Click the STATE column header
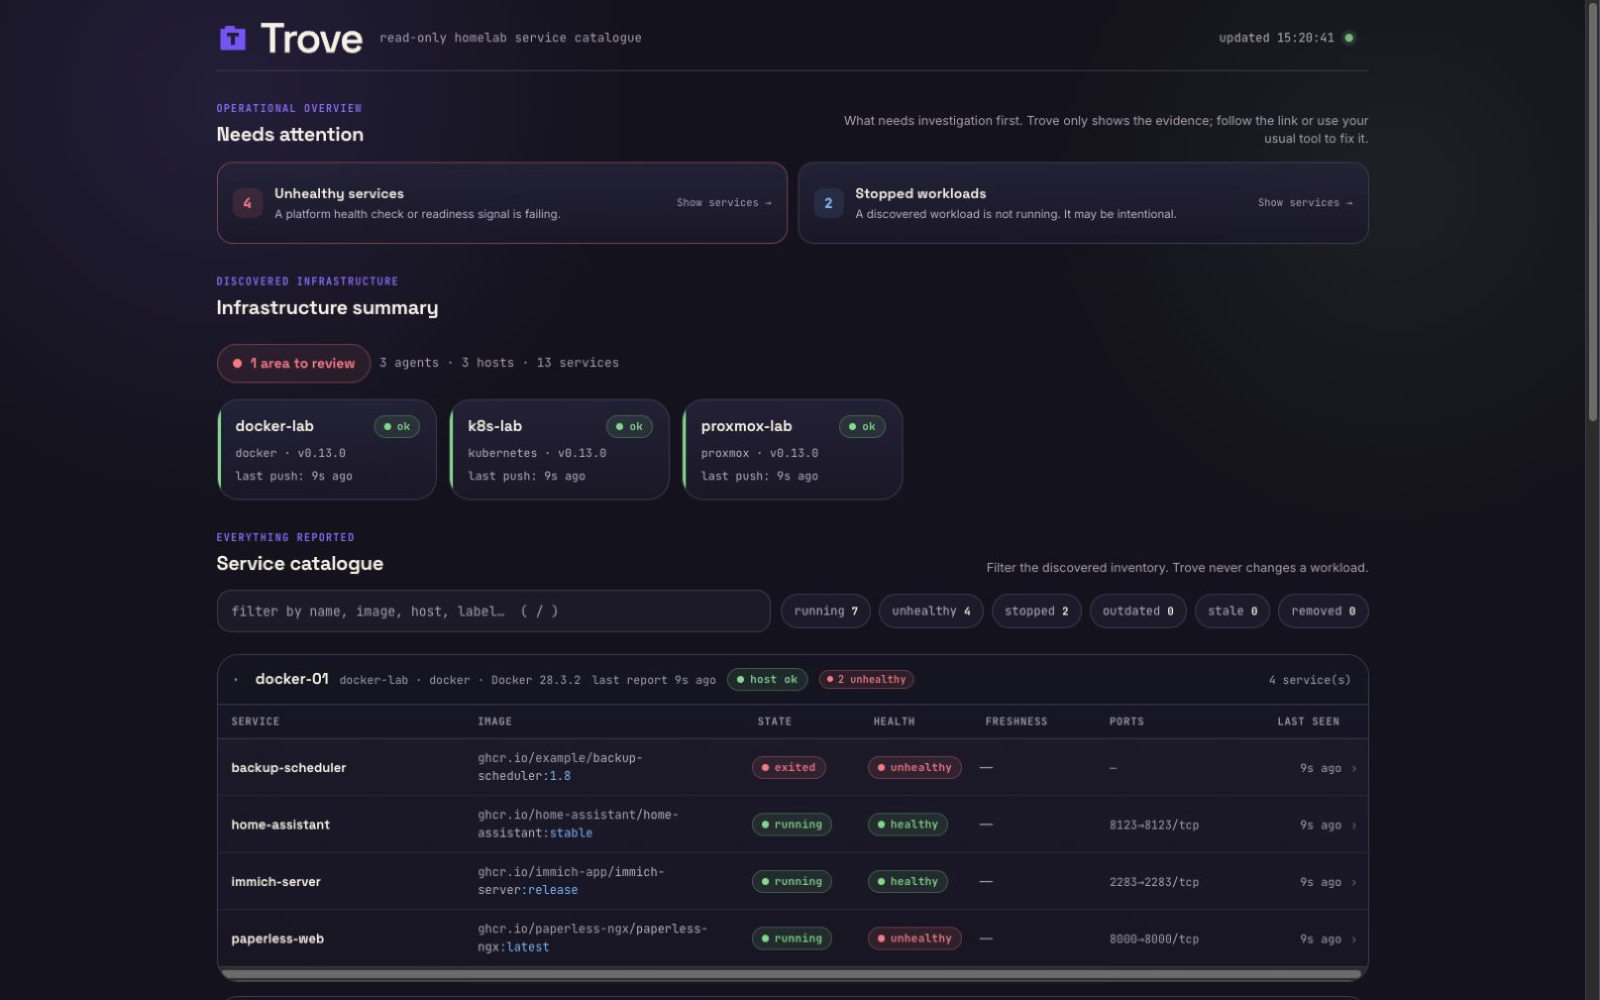This screenshot has height=1000, width=1600. click(x=775, y=722)
